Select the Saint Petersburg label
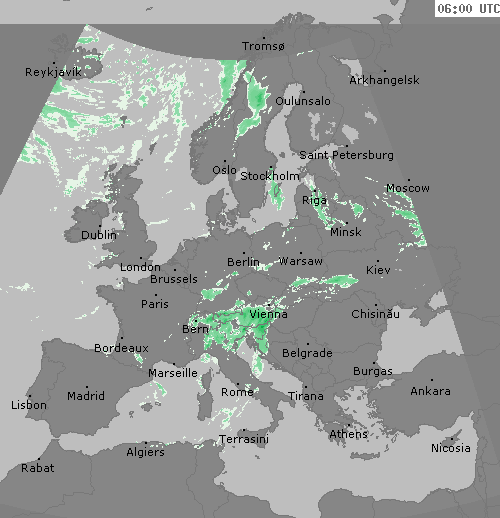This screenshot has height=518, width=500. tap(346, 155)
